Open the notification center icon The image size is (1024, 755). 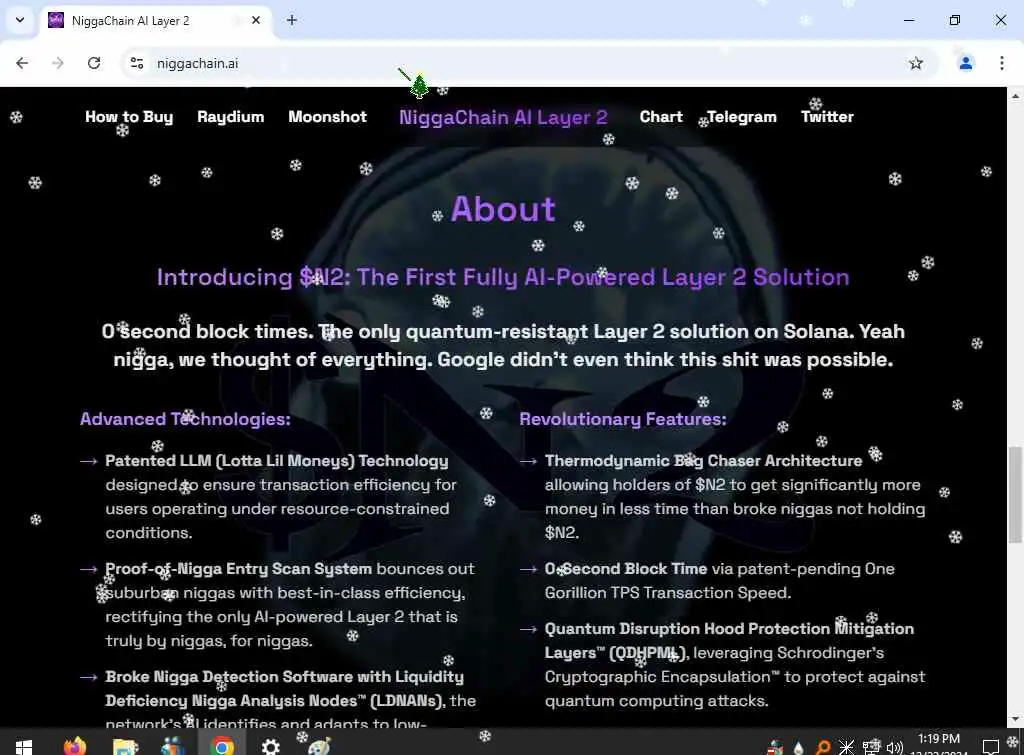(991, 747)
